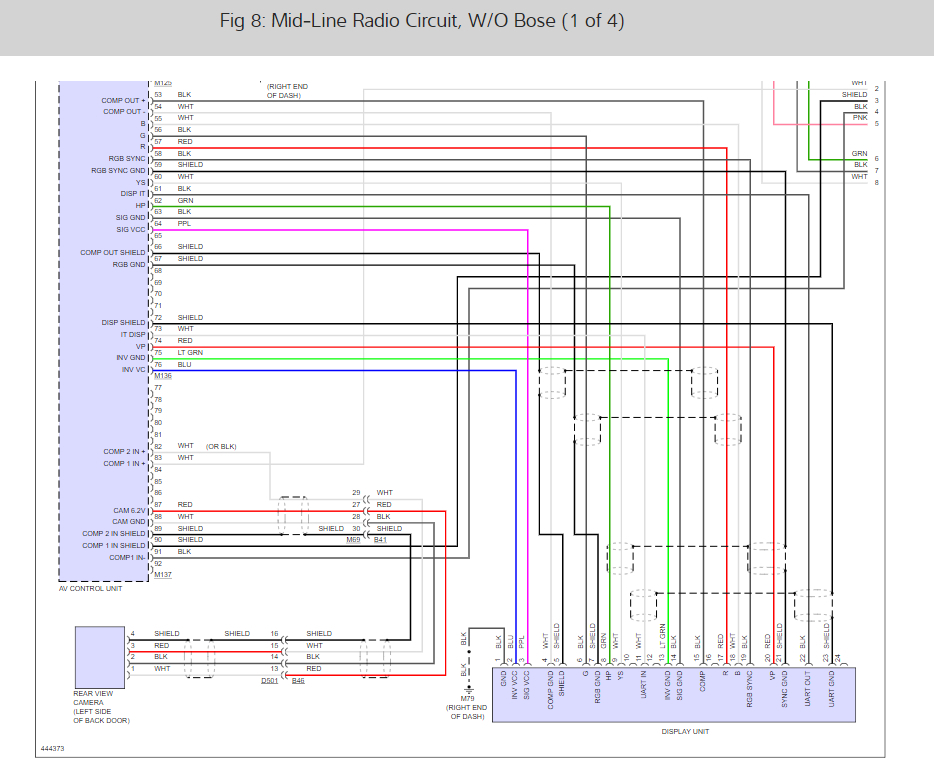Select the COMP OUT - pin label
The width and height of the screenshot is (934, 783).
point(124,111)
